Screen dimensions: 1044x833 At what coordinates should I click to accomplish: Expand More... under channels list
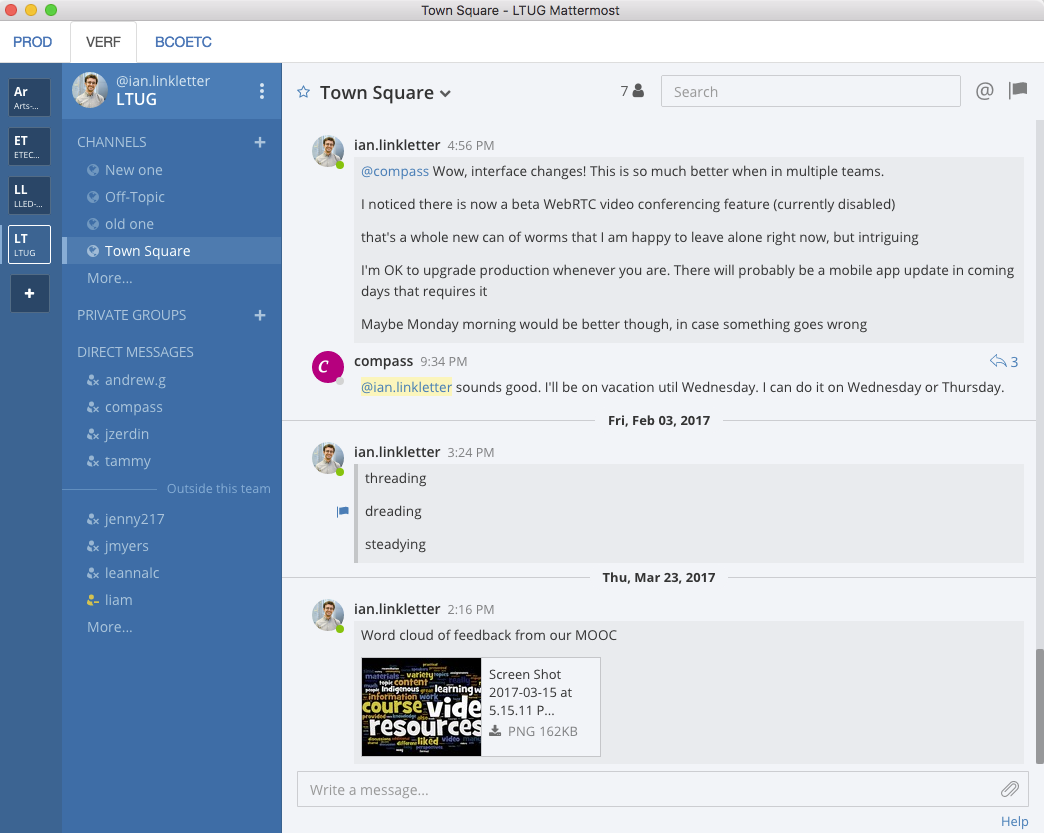pyautogui.click(x=110, y=278)
